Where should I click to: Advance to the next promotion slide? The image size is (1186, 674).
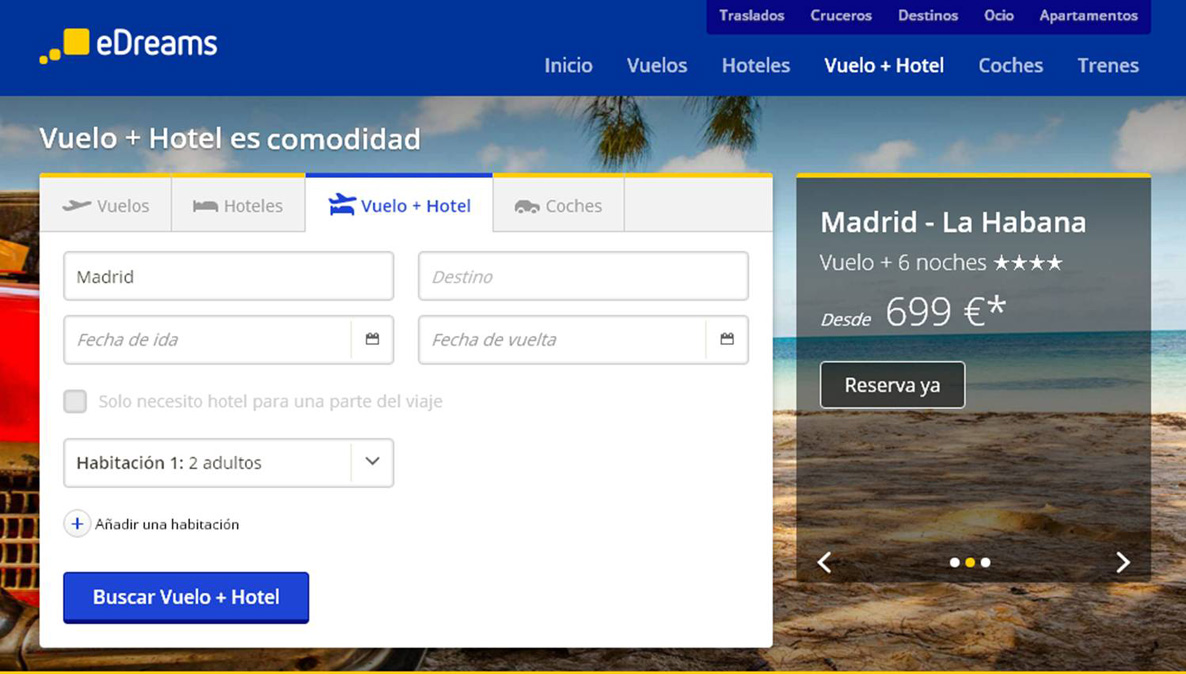[1122, 562]
